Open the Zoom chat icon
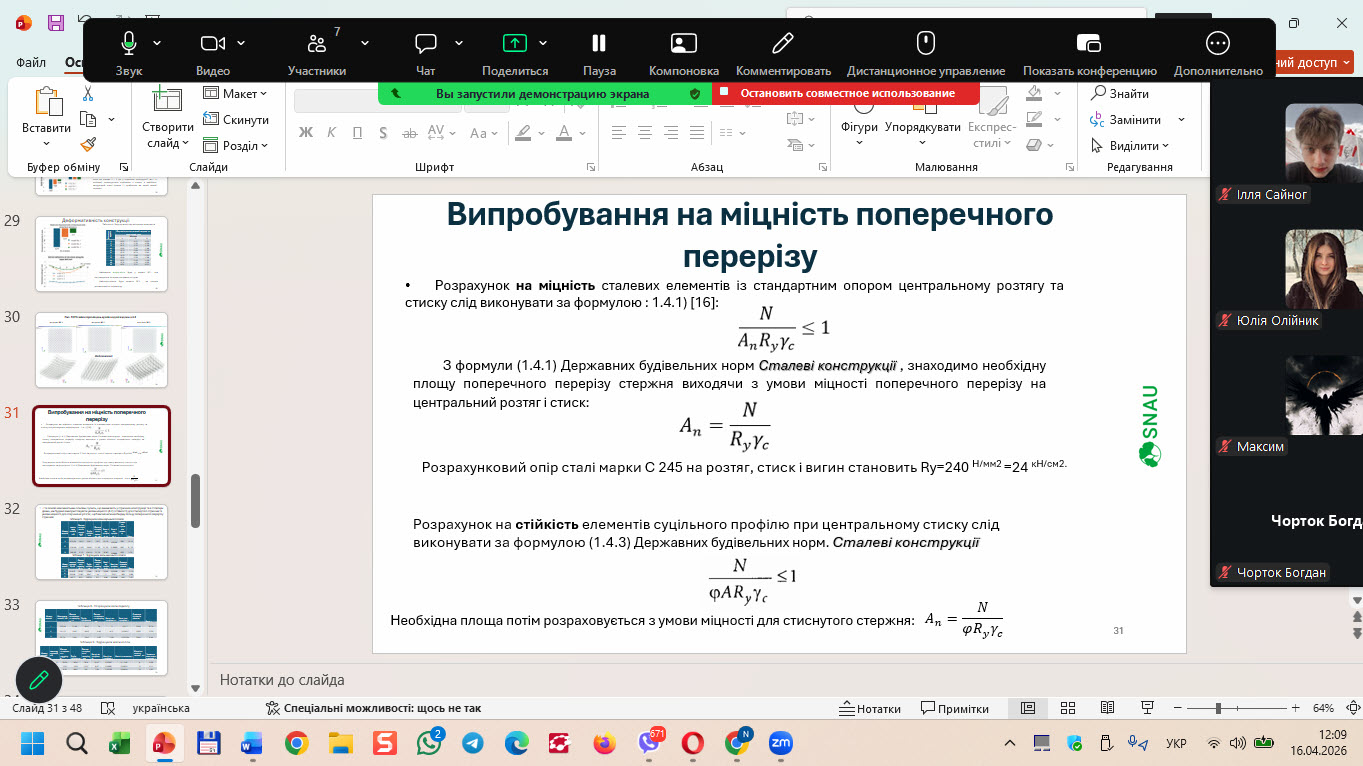This screenshot has width=1363, height=766. [x=426, y=44]
